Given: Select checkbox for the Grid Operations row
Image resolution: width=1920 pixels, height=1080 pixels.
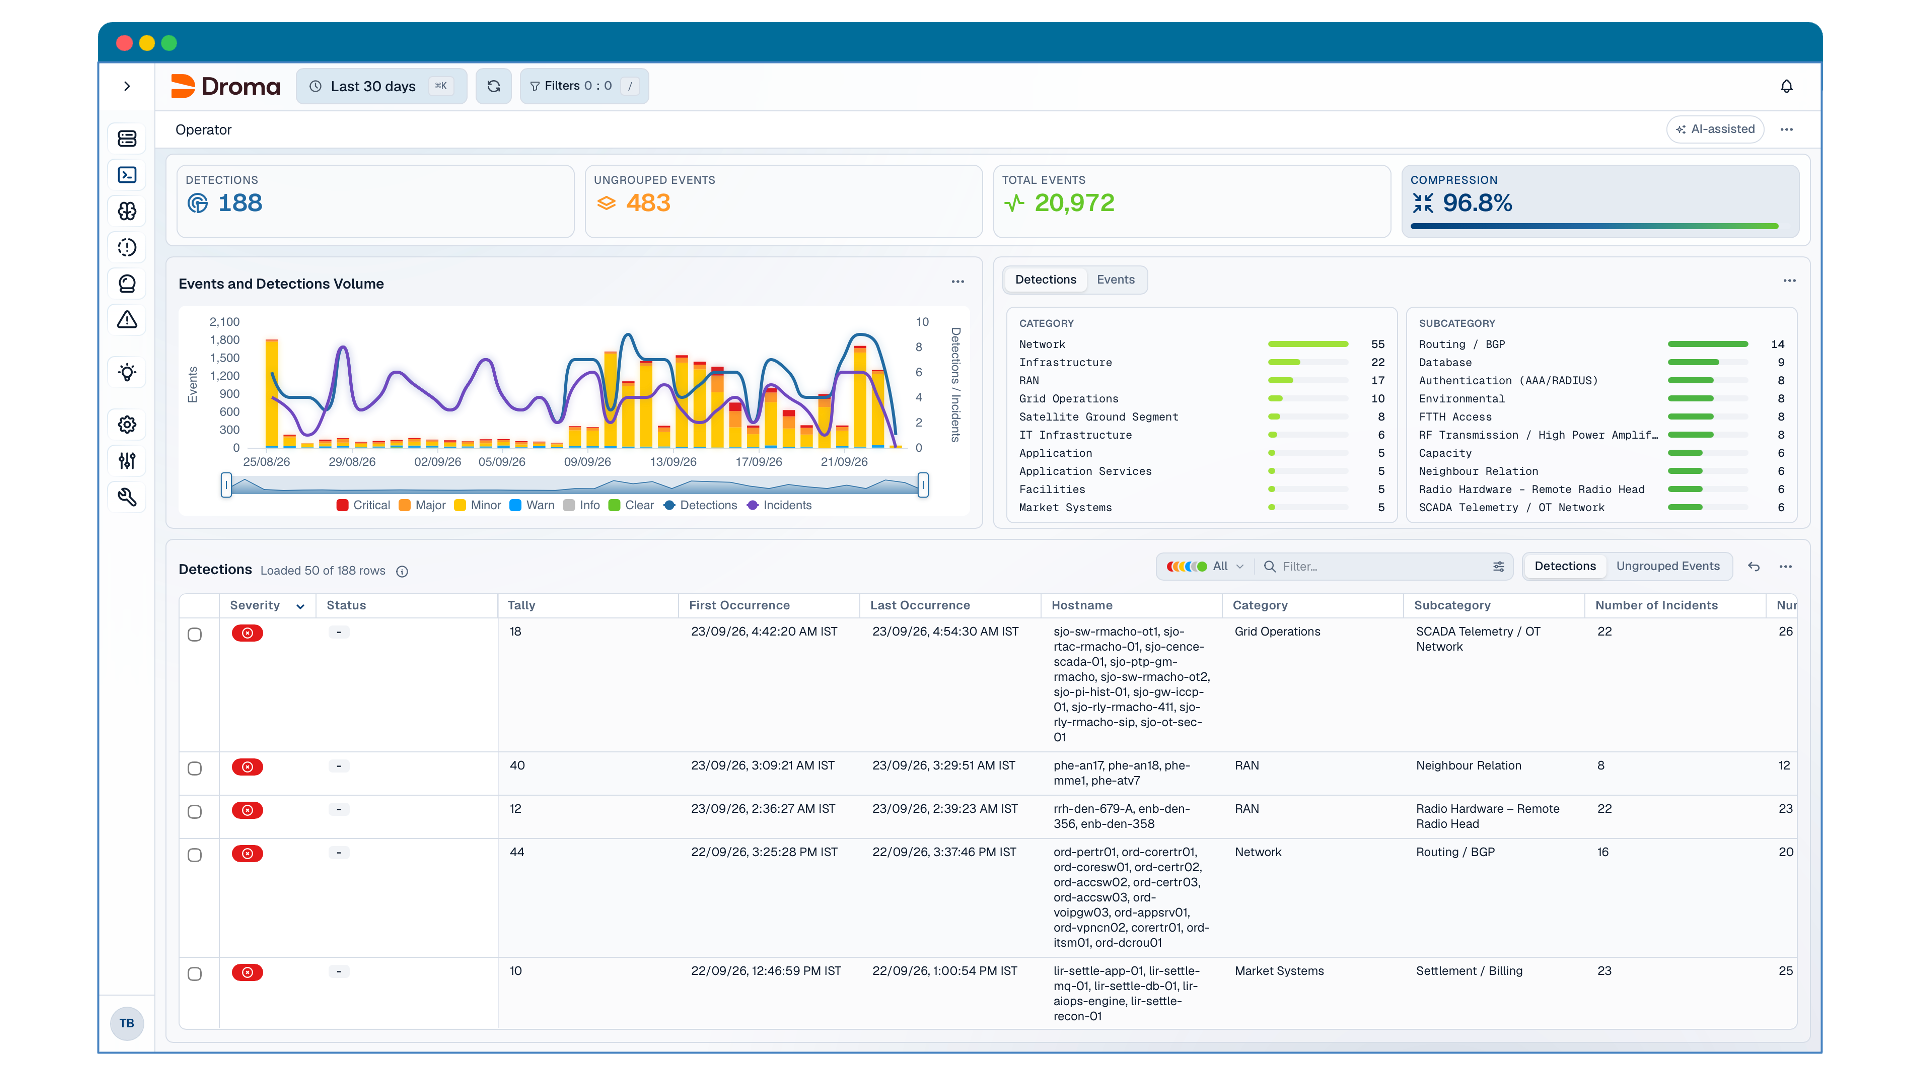Looking at the screenshot, I should coord(195,635).
